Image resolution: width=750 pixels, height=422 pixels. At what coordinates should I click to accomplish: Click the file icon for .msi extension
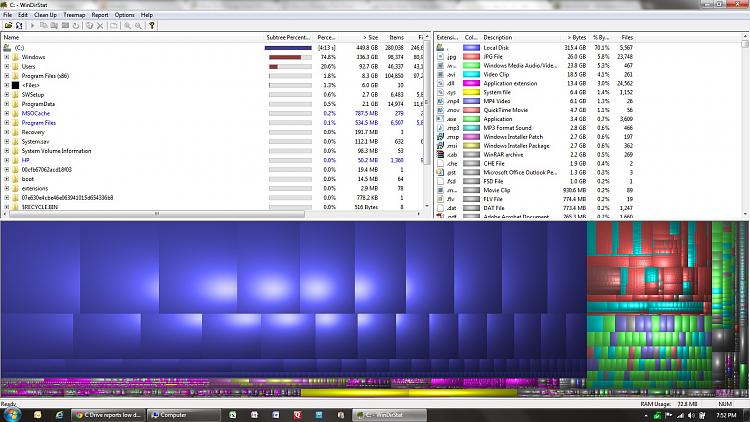[440, 145]
